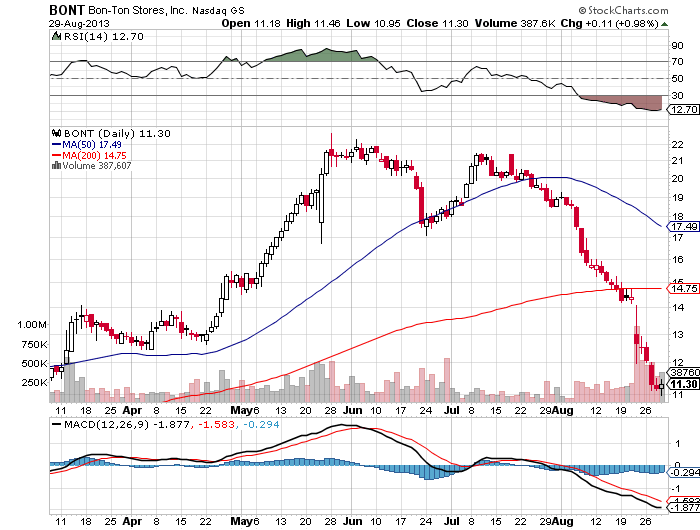Screen dimensions: 700x530
Task: Click the red MA(200) line swatch
Action: coord(56,155)
